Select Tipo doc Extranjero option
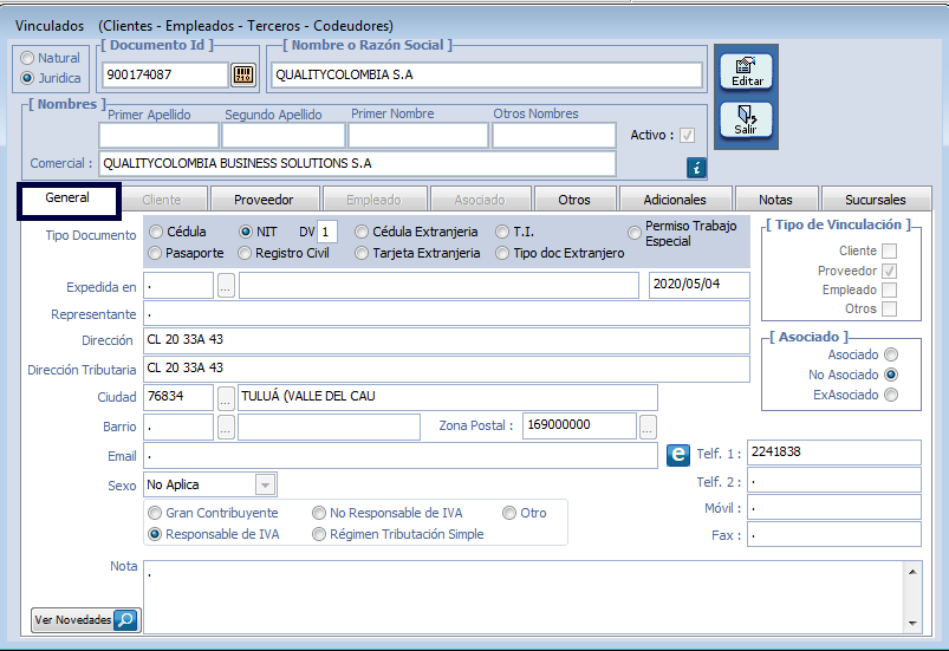Screen dimensions: 949x651 click(502, 253)
